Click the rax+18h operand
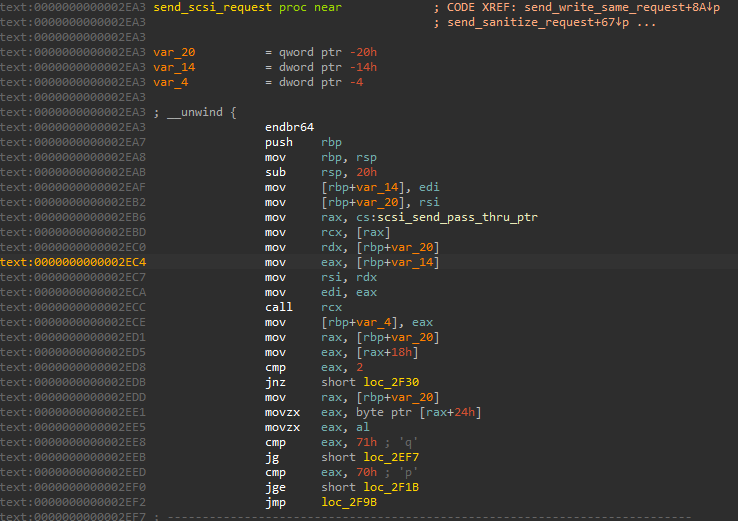The height and width of the screenshot is (521, 738). 387,353
